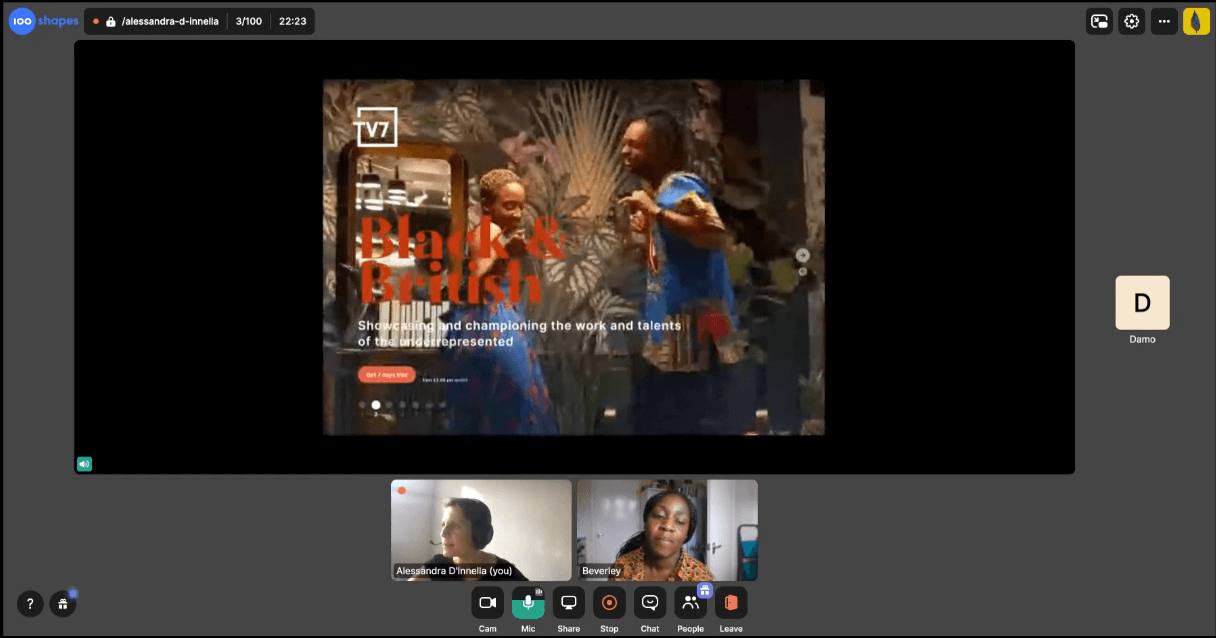Click Get 7 days trial button
This screenshot has height=638, width=1216.
point(386,374)
